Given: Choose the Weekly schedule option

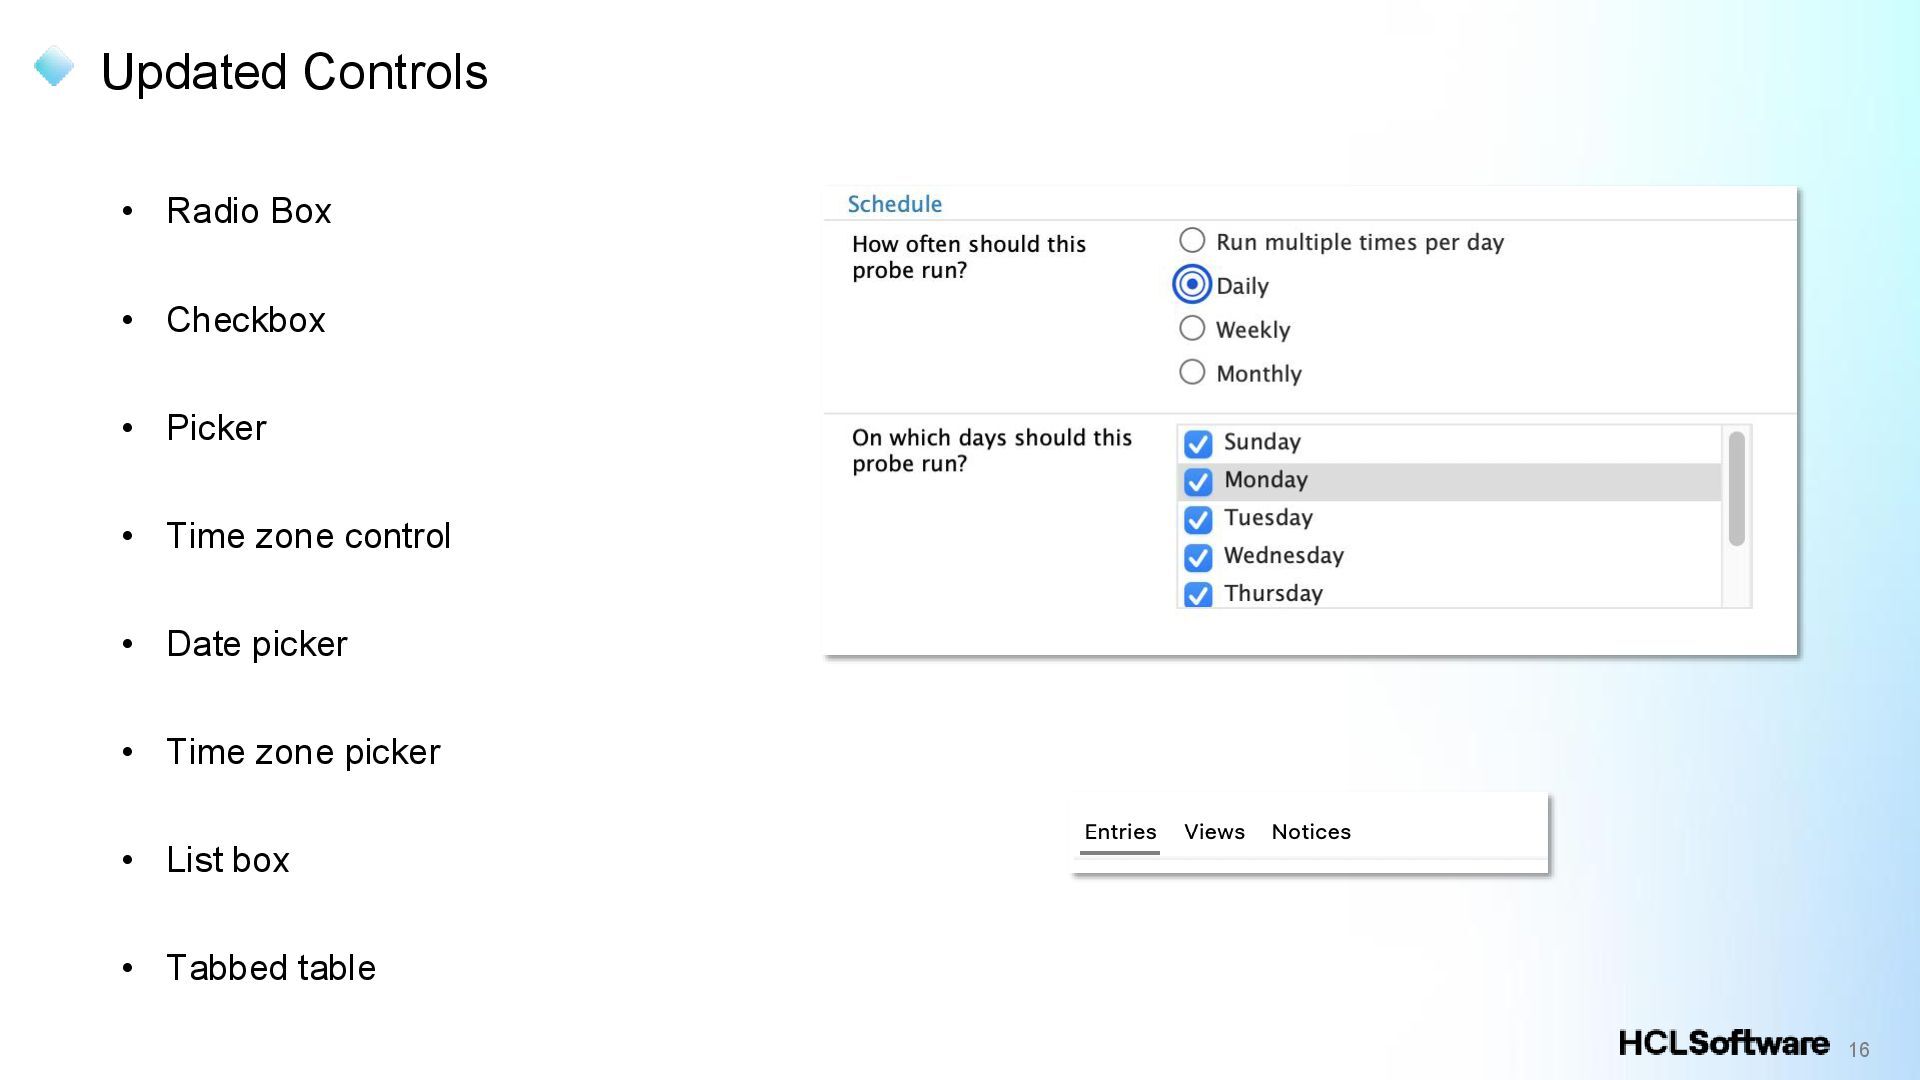Looking at the screenshot, I should click(1192, 329).
